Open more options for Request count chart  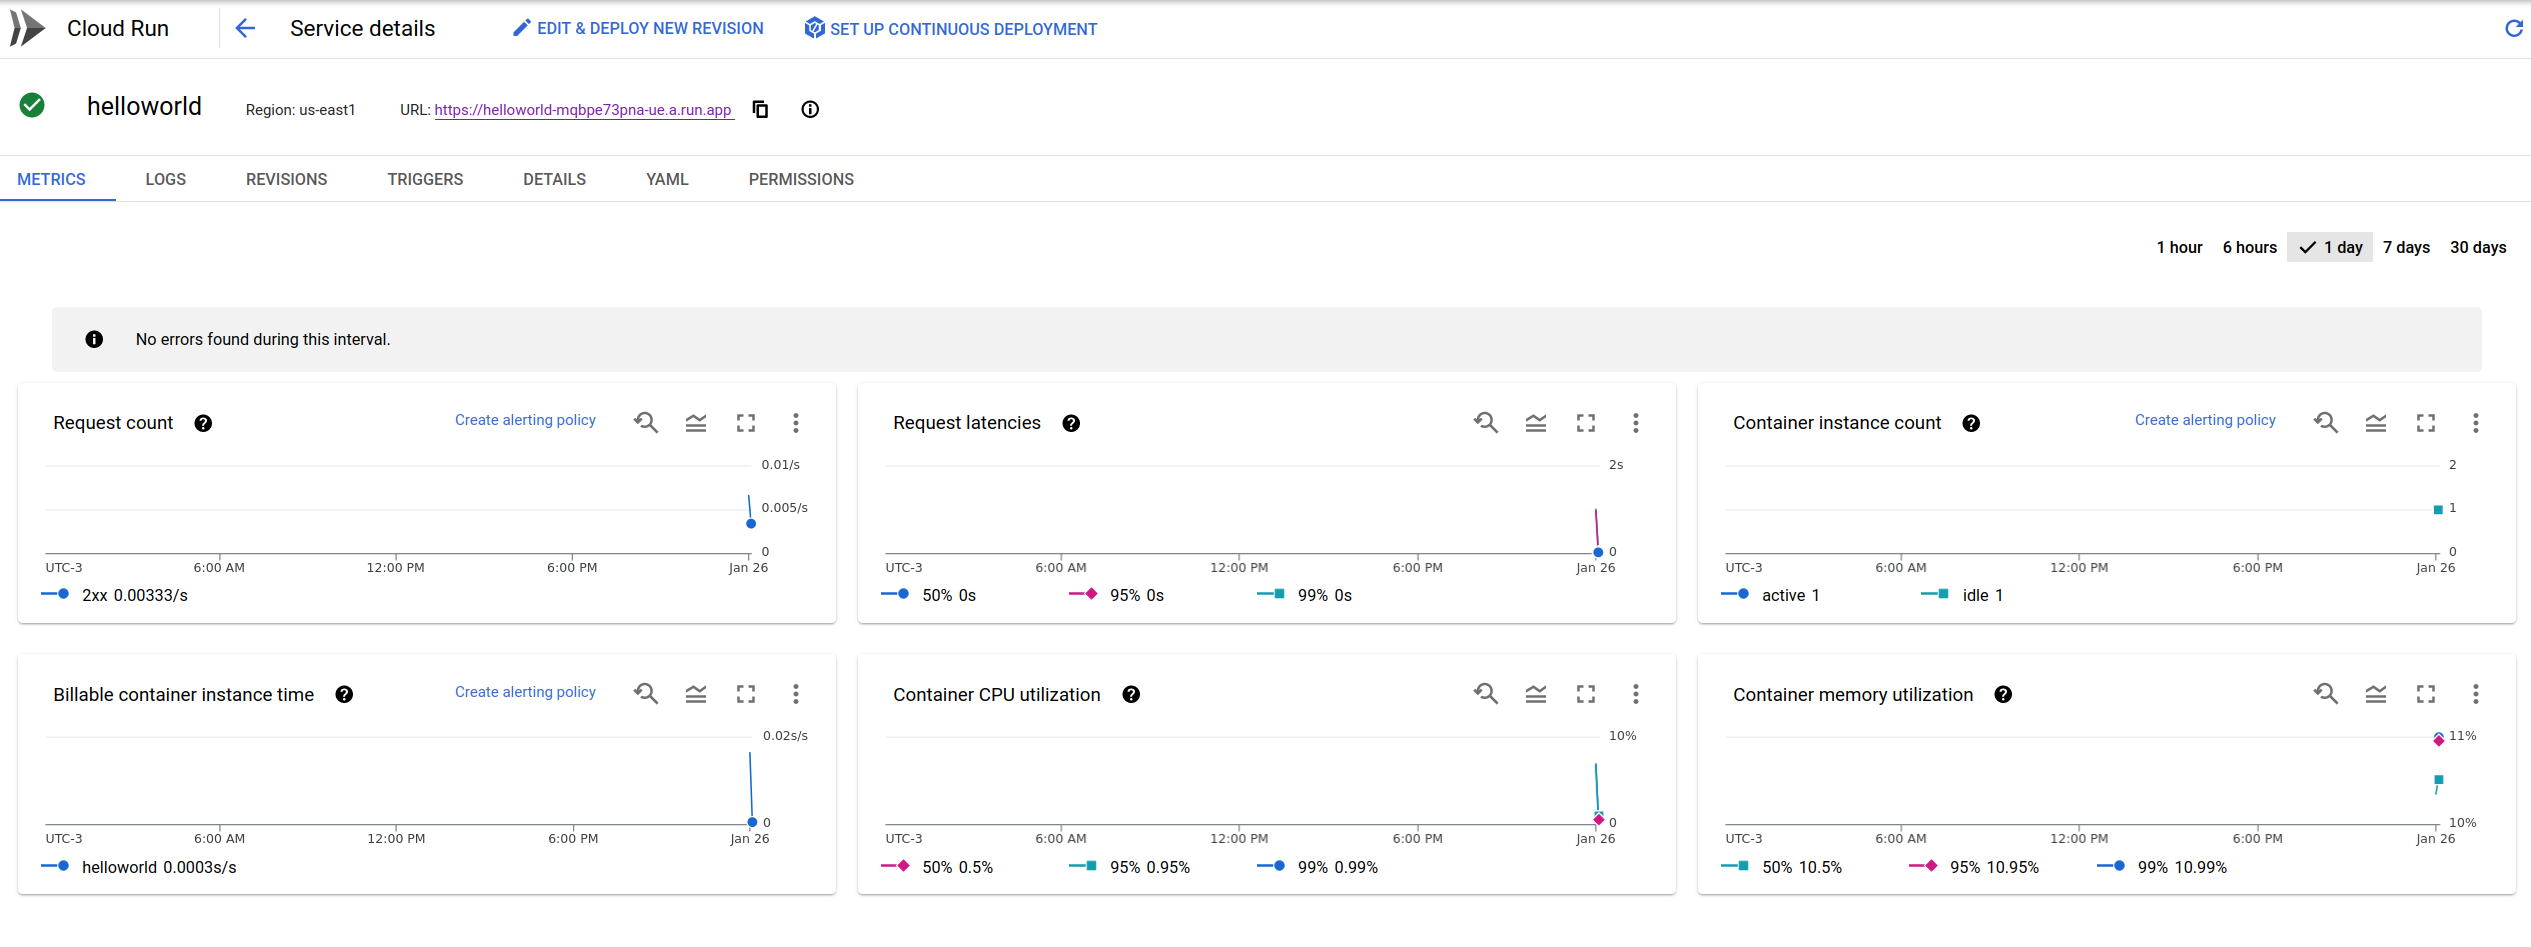click(796, 423)
